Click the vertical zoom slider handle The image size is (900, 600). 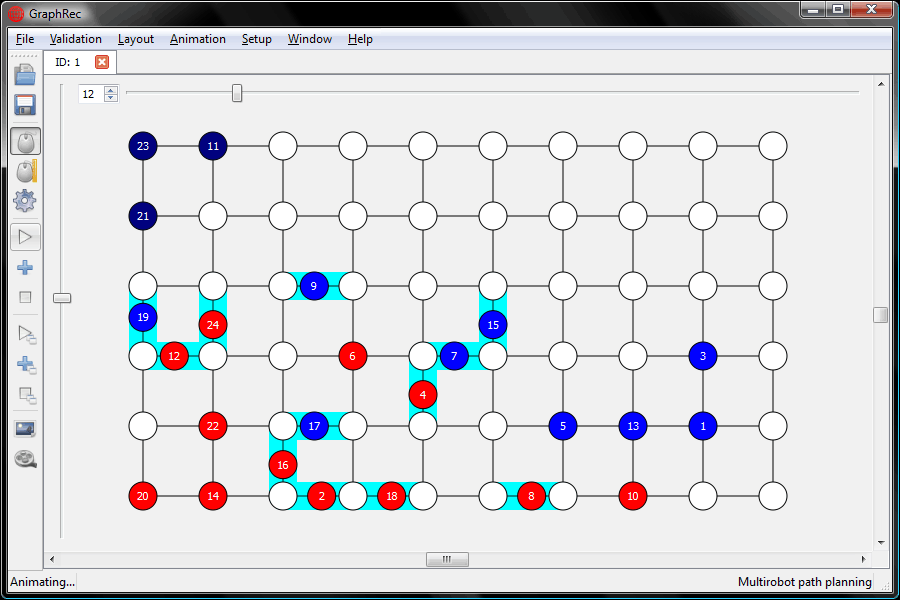click(x=62, y=298)
